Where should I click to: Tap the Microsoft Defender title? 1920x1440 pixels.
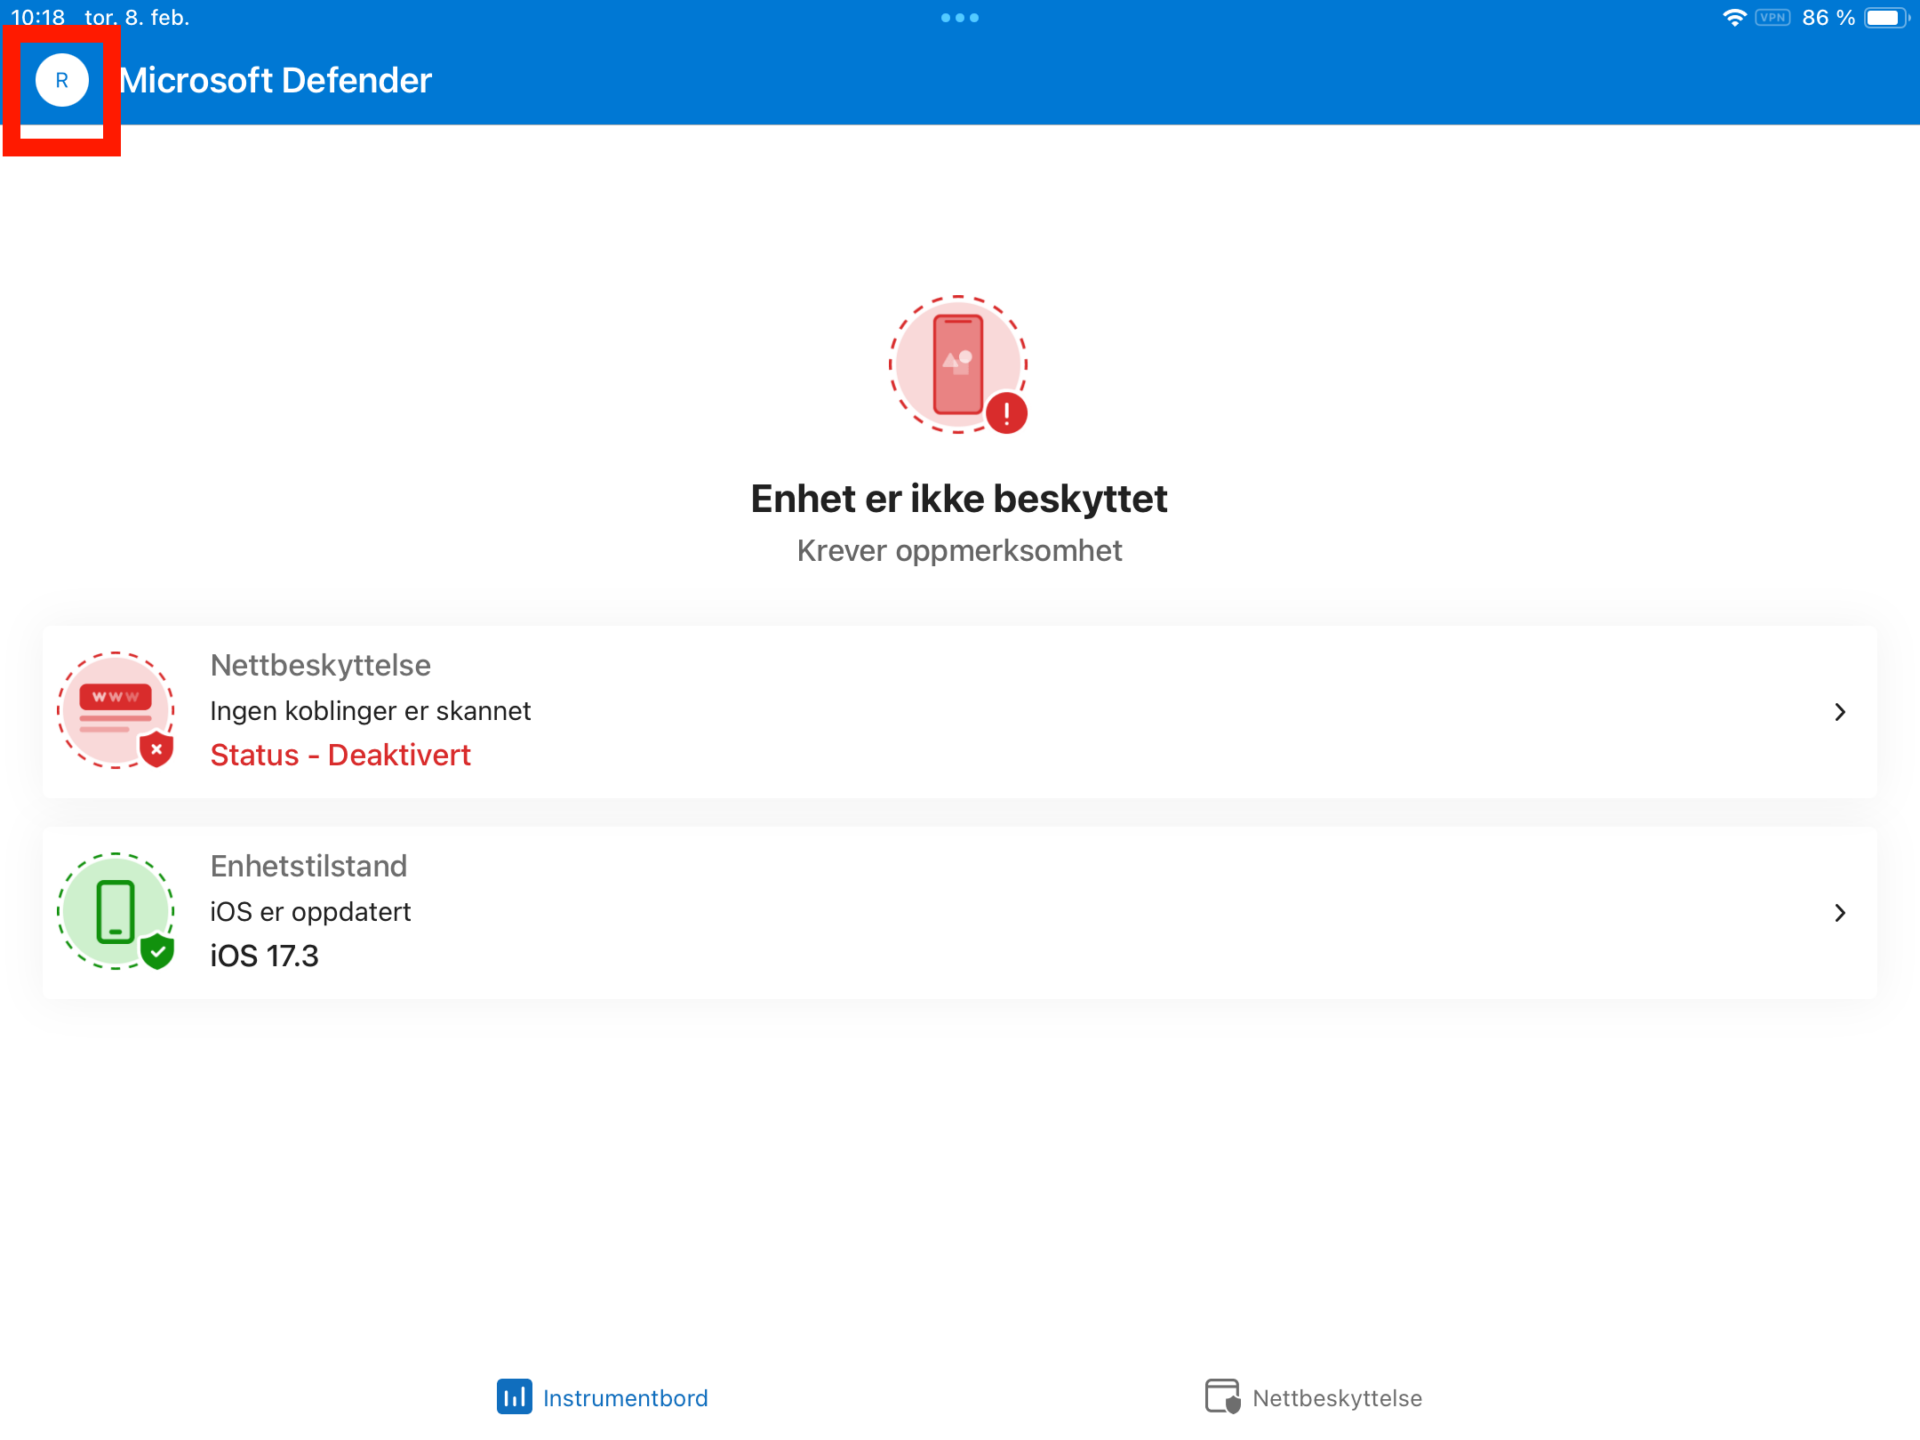(x=275, y=81)
